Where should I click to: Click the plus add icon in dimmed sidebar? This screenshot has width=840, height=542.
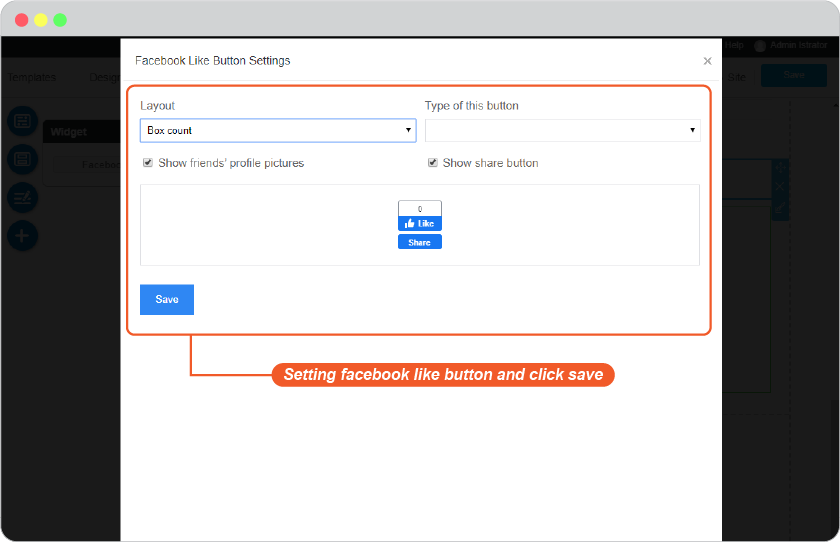click(x=22, y=236)
